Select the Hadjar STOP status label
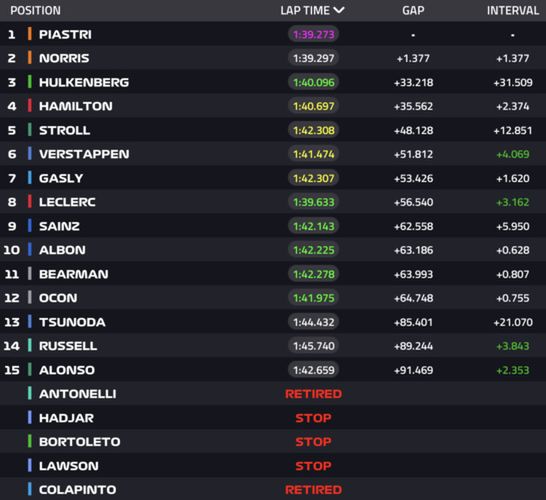 313,418
